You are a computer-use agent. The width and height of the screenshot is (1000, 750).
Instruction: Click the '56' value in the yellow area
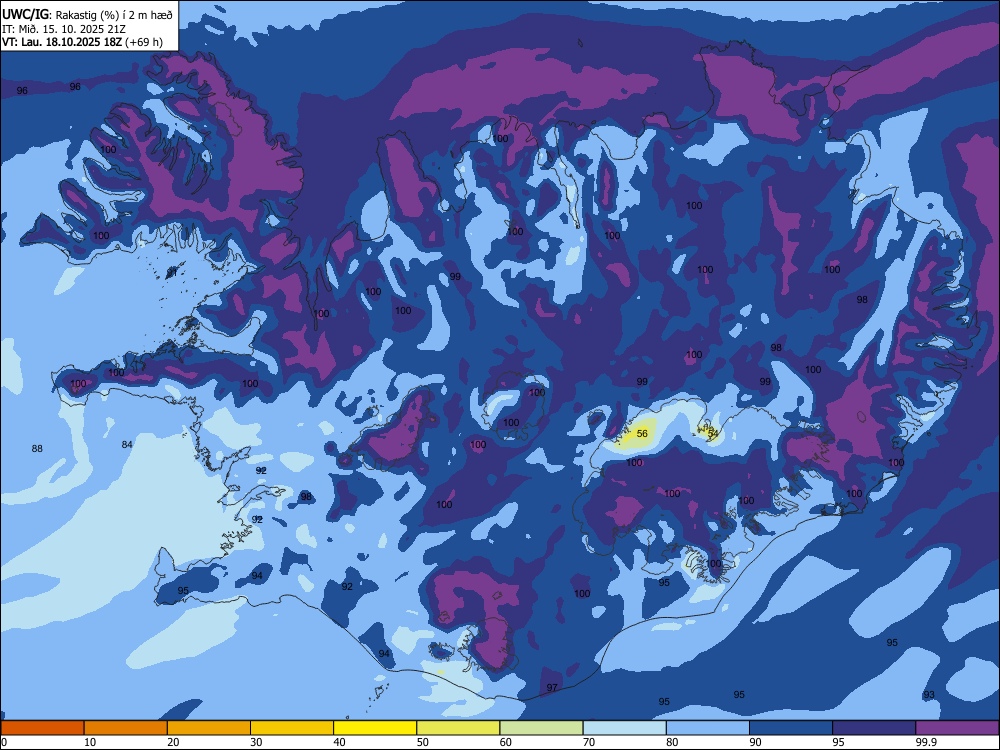tap(642, 434)
